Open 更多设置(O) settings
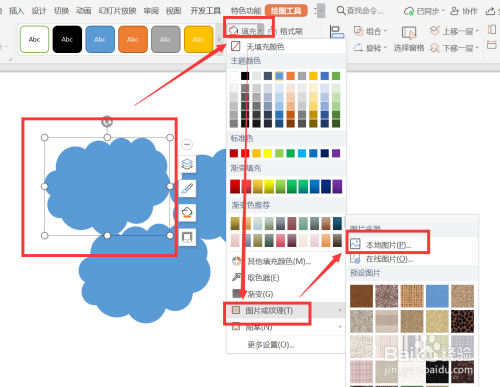Viewport: 500px width, 387px height. (x=271, y=345)
